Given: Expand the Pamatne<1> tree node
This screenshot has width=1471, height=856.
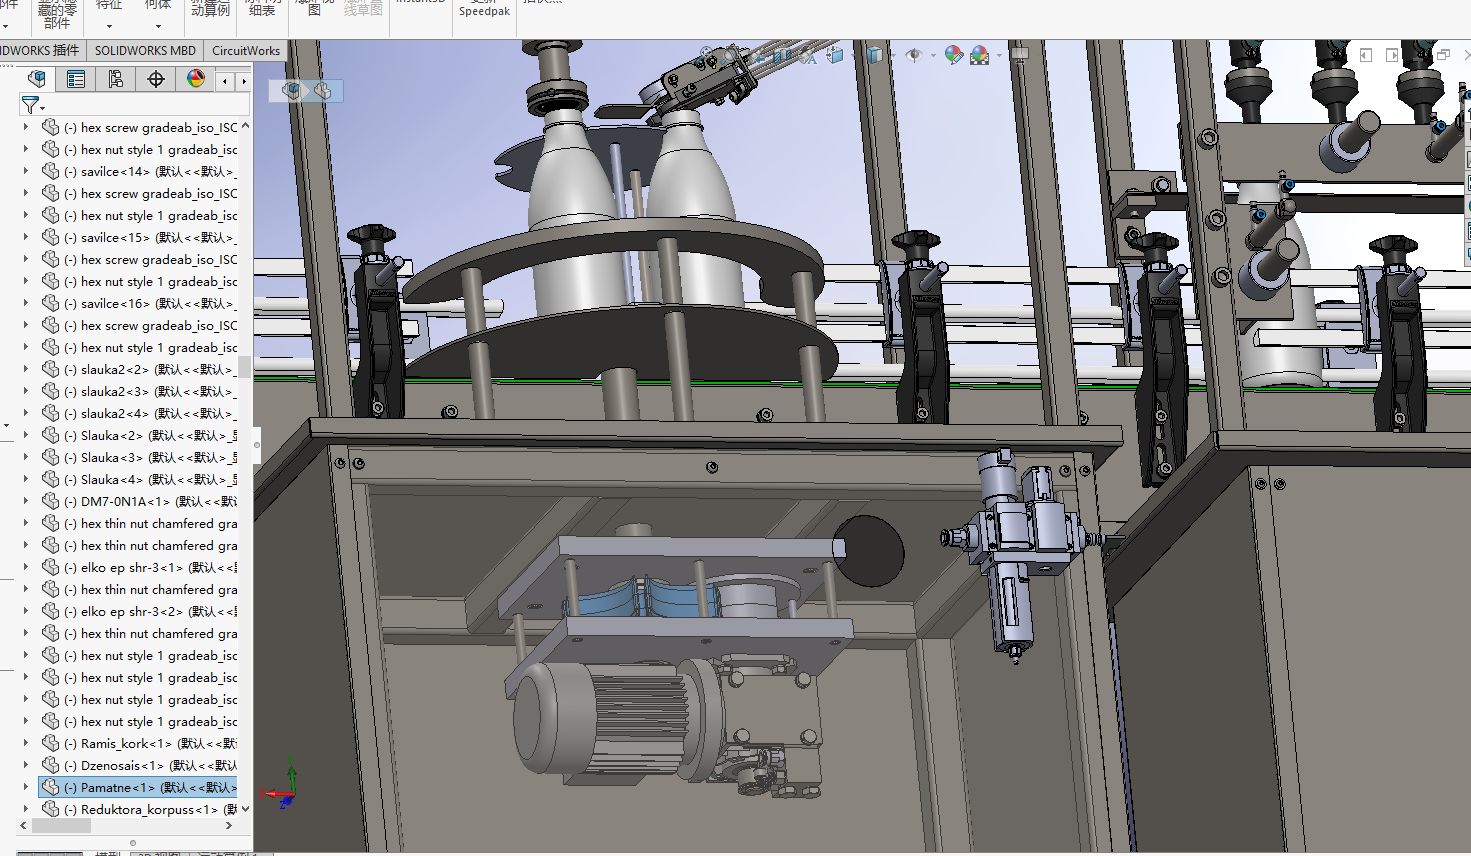Looking at the screenshot, I should coord(24,787).
